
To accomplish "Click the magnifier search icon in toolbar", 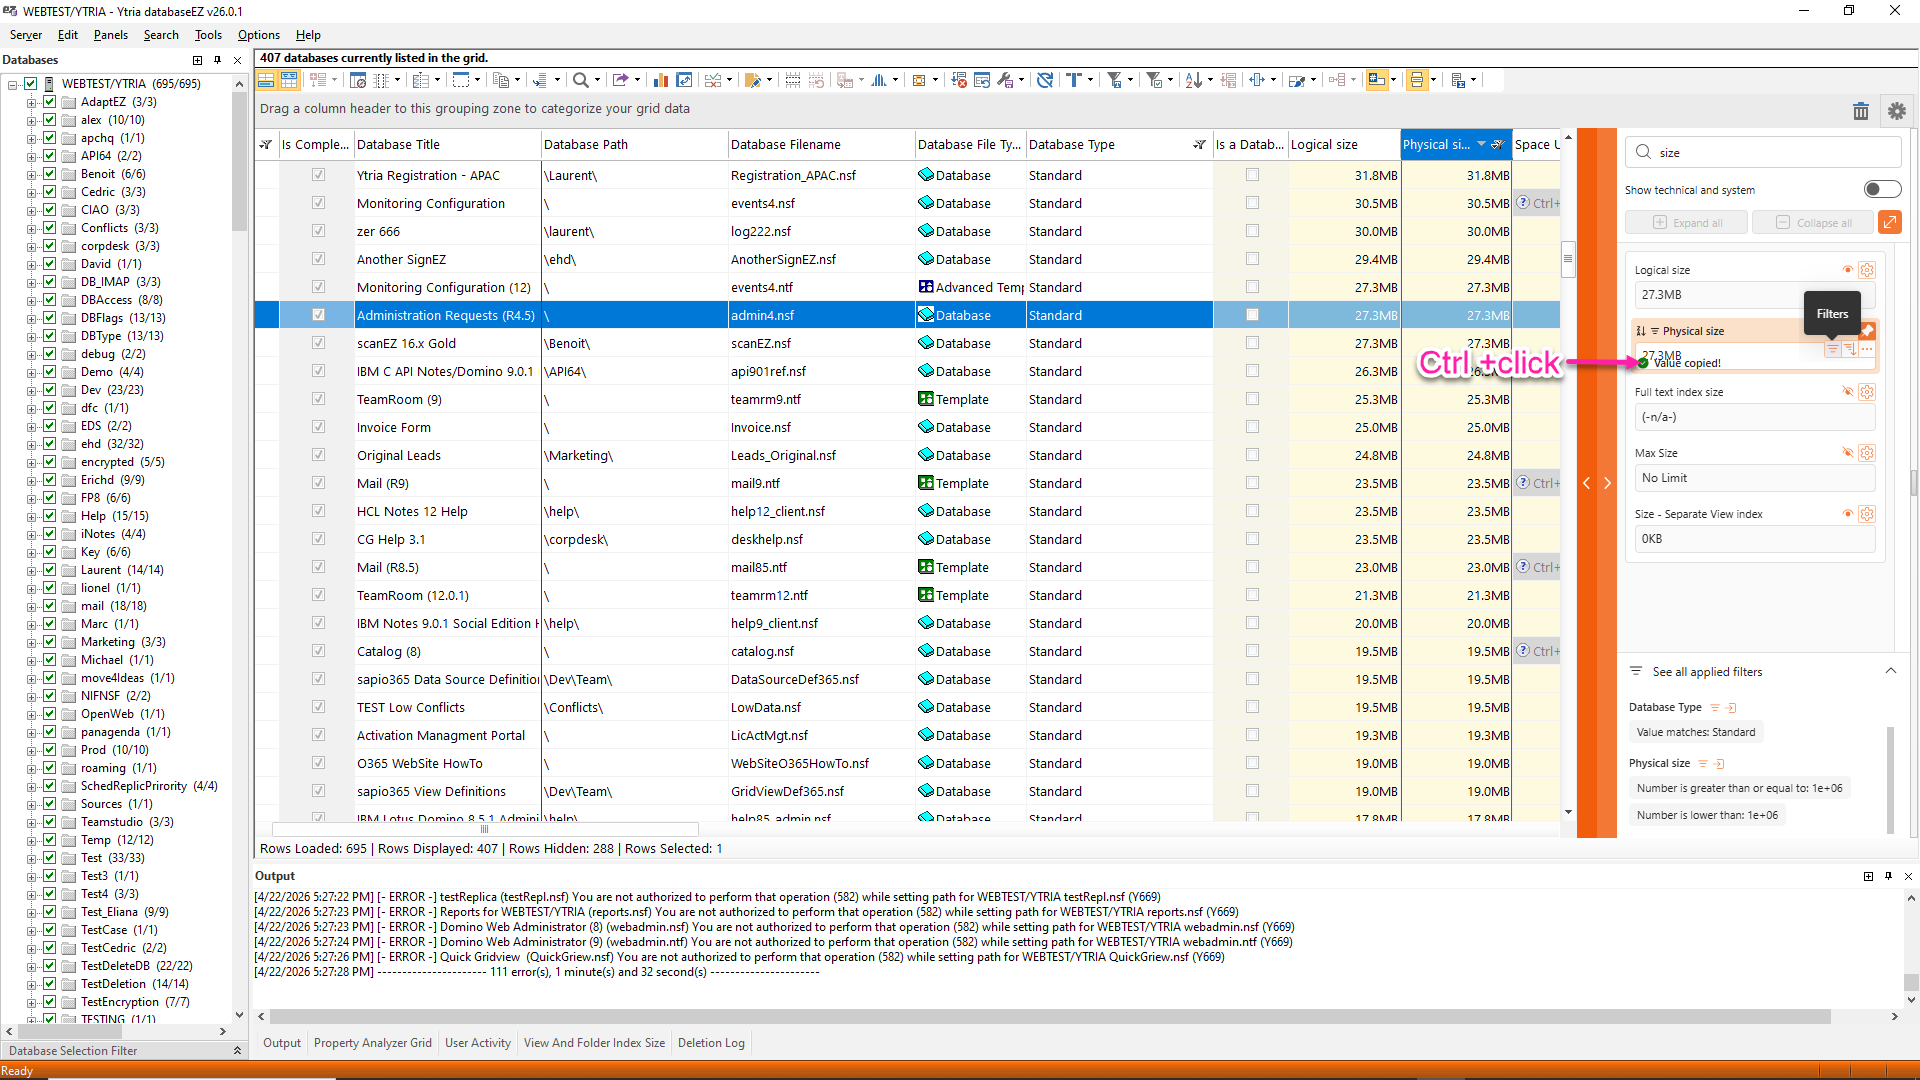I will point(580,80).
